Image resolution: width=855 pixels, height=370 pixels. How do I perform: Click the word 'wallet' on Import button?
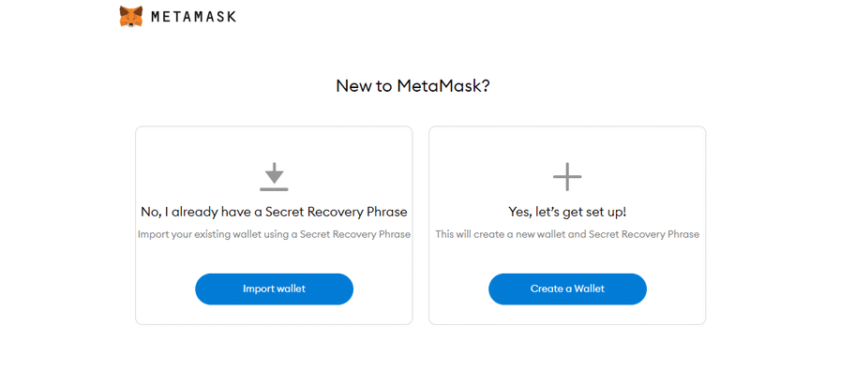click(x=290, y=289)
